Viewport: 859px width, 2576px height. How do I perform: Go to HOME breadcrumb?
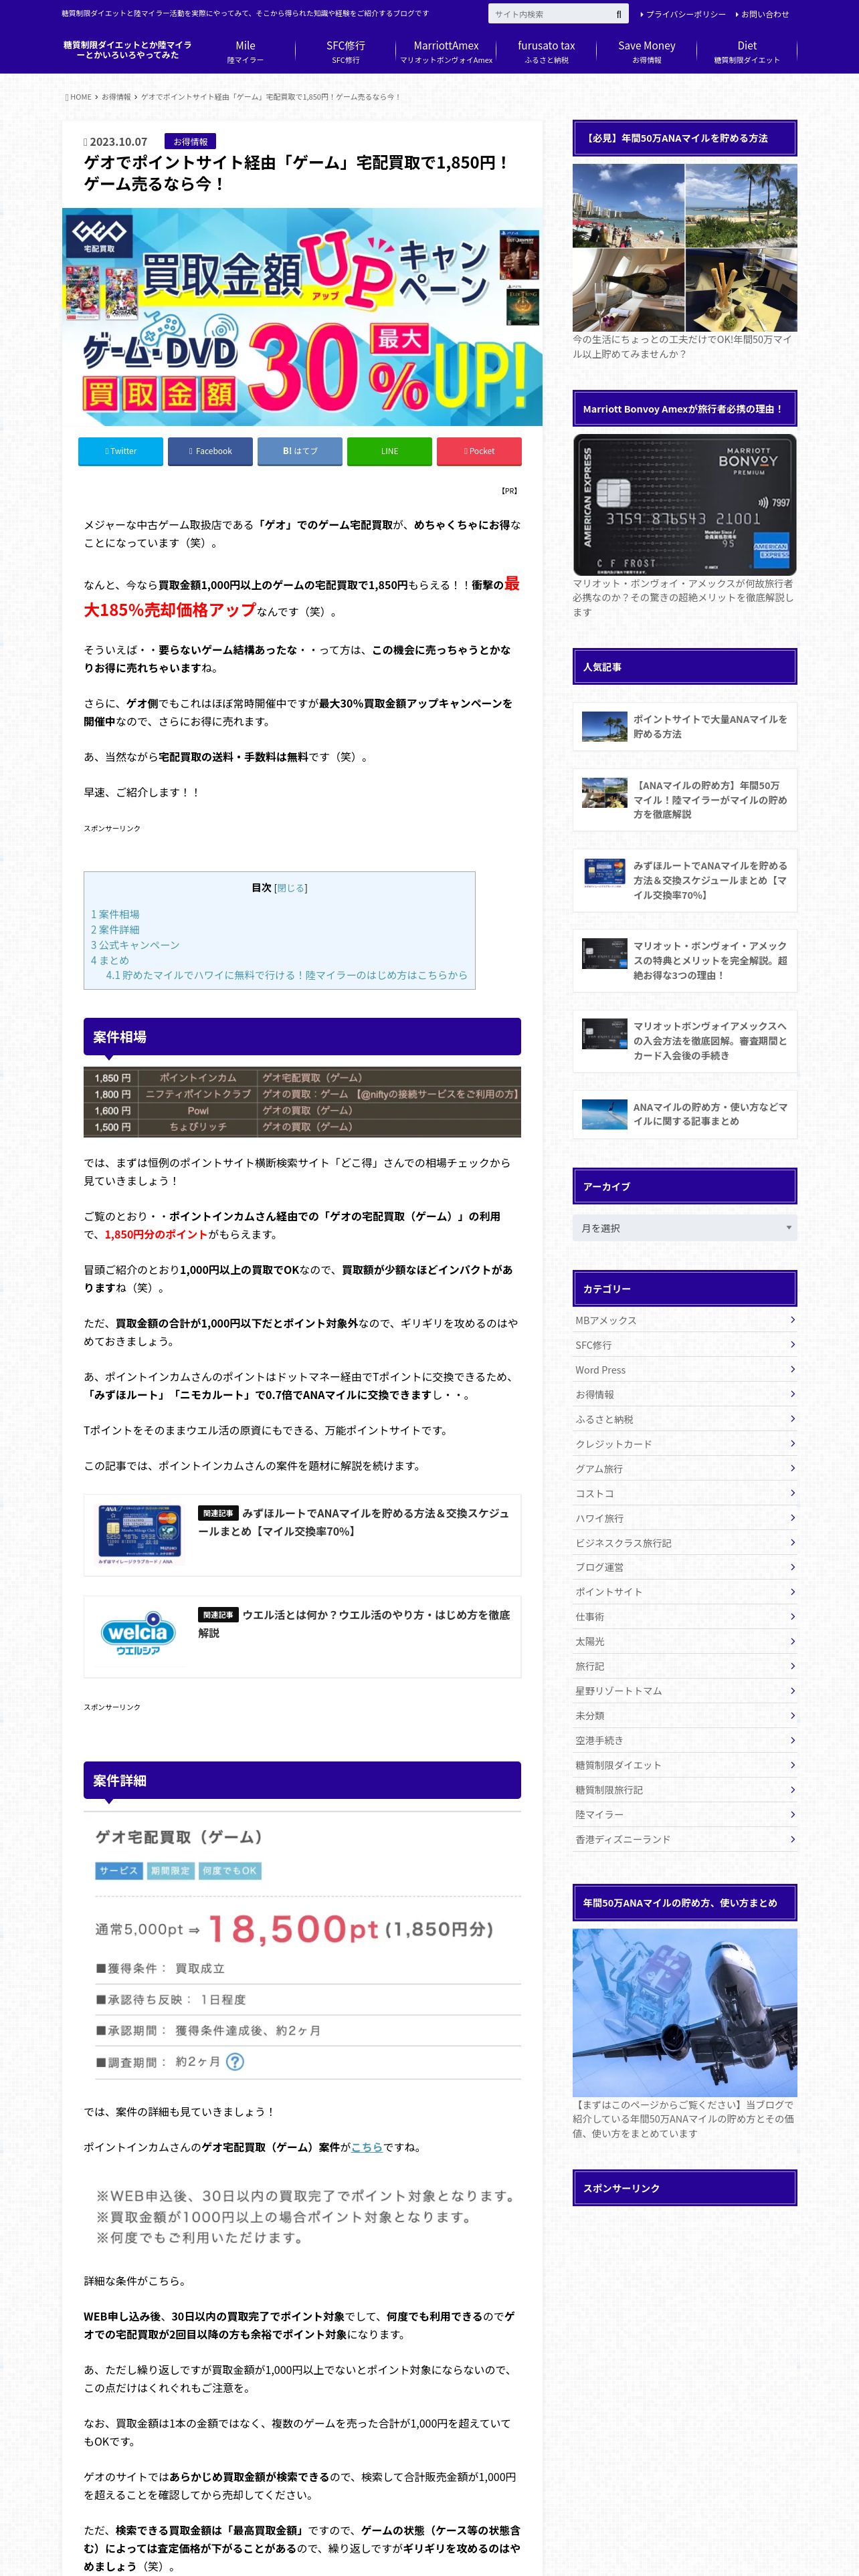[x=80, y=97]
